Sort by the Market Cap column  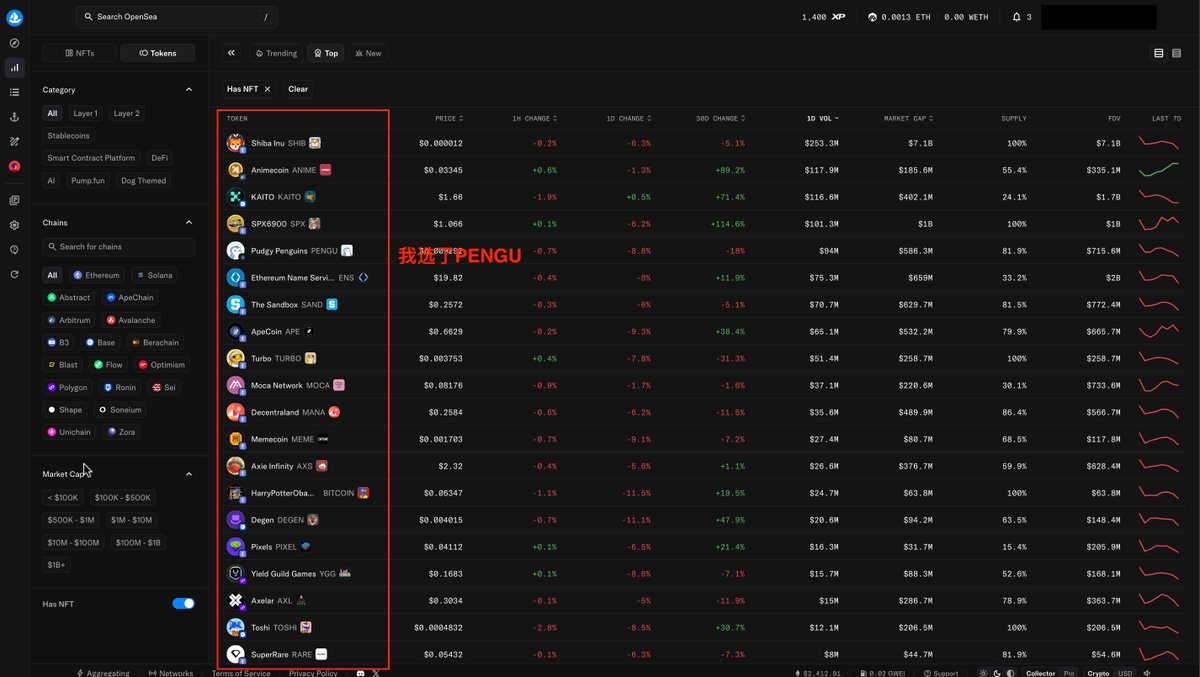908,118
